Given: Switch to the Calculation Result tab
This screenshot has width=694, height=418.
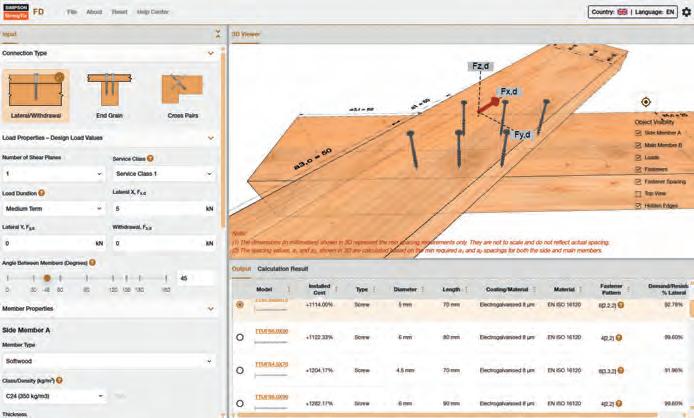Looking at the screenshot, I should (x=283, y=269).
